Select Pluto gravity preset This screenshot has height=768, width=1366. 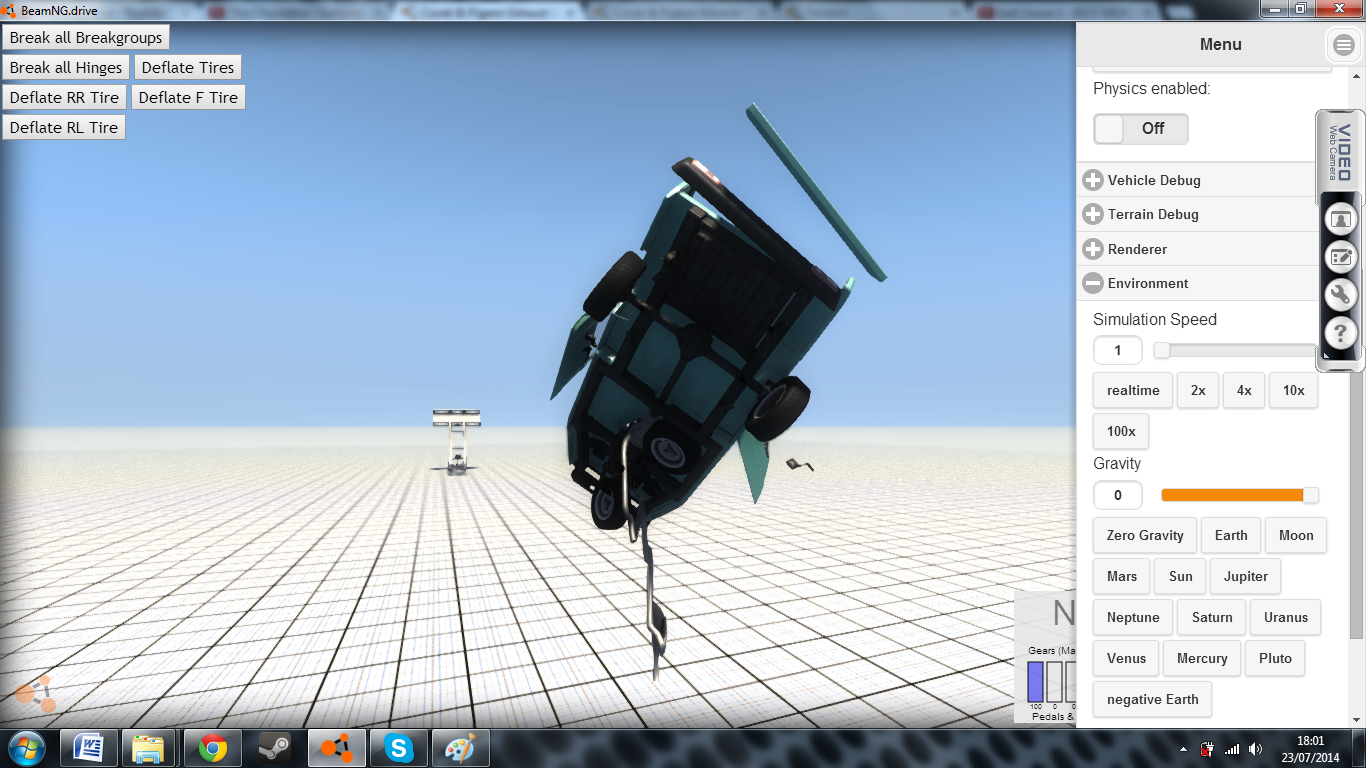[x=1276, y=658]
